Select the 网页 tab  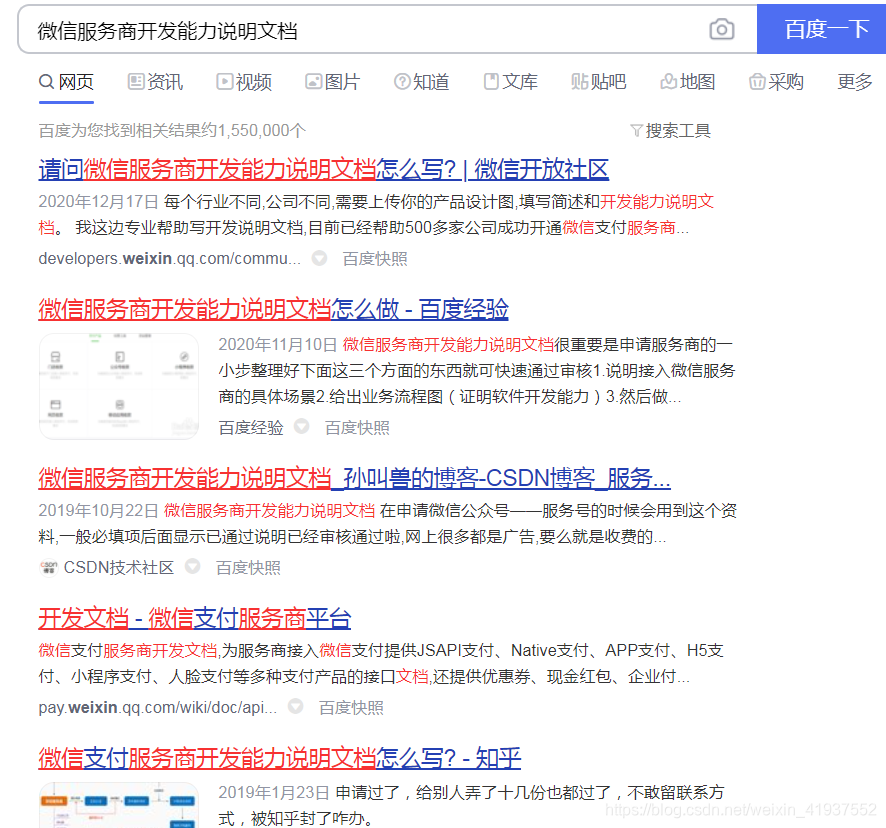[x=66, y=82]
